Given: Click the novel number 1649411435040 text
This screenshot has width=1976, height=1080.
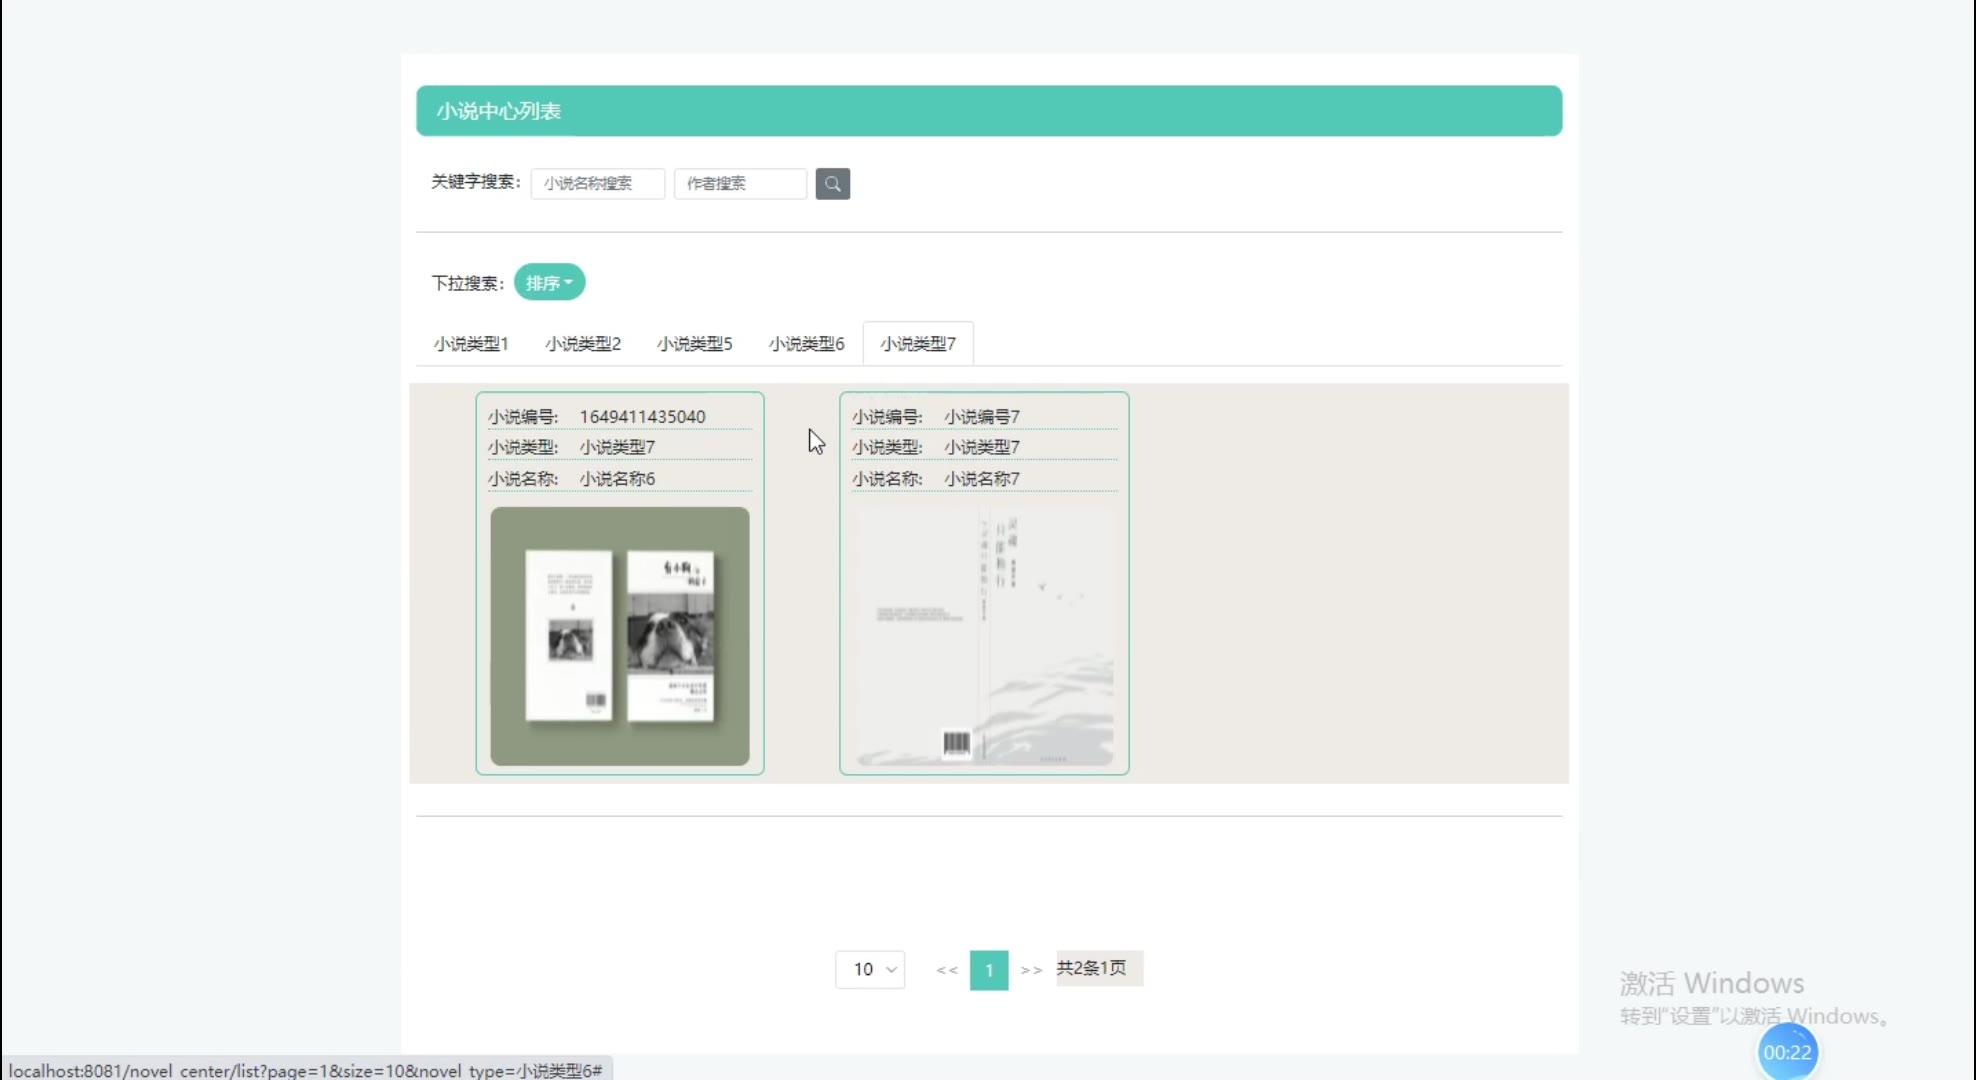Looking at the screenshot, I should coord(642,417).
